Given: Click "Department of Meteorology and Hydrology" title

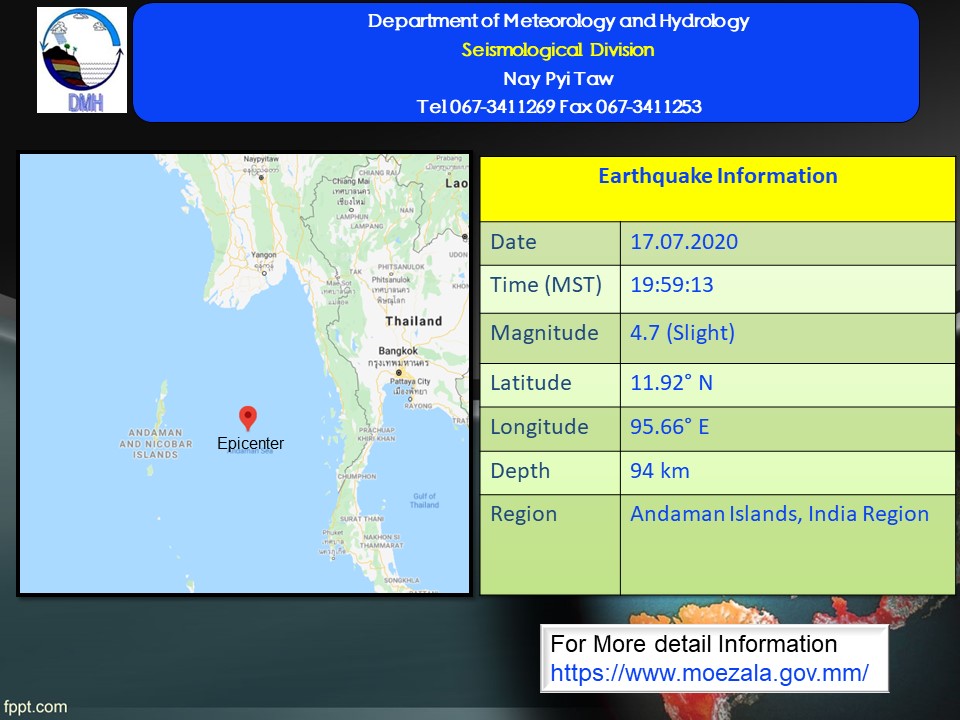Looking at the screenshot, I should 558,21.
